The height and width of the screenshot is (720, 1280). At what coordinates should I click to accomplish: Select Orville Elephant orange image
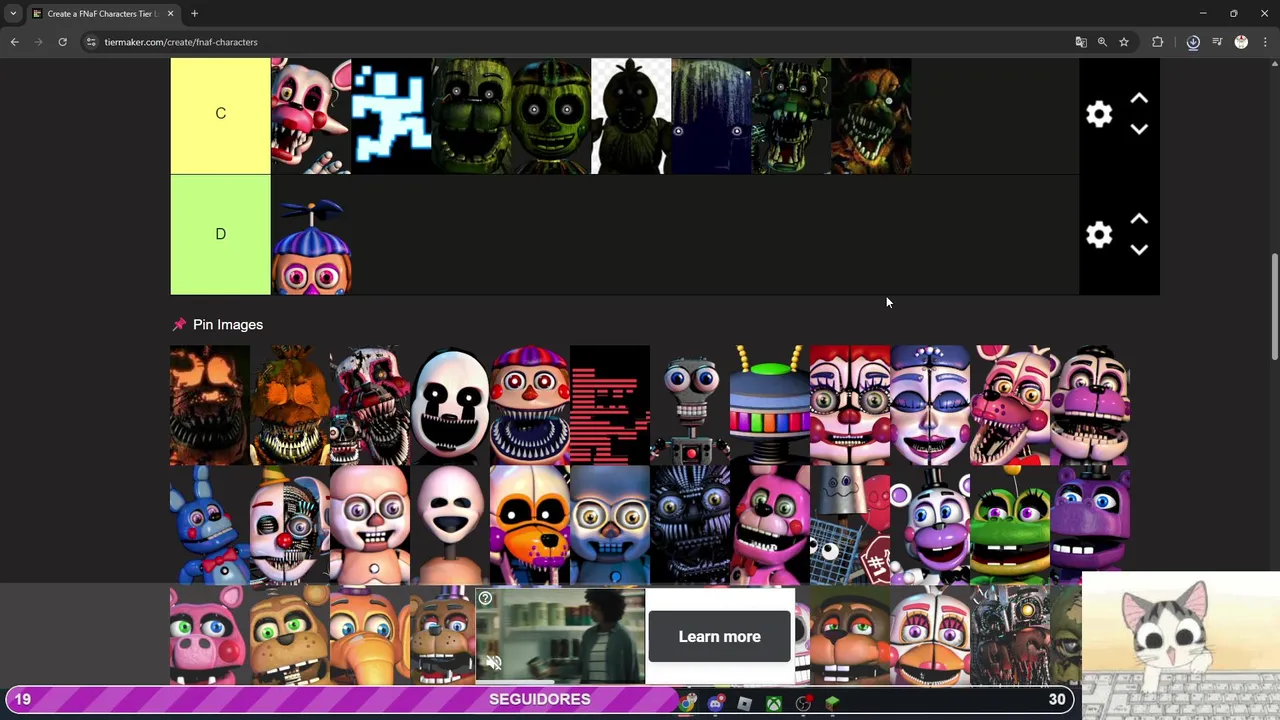click(x=370, y=636)
